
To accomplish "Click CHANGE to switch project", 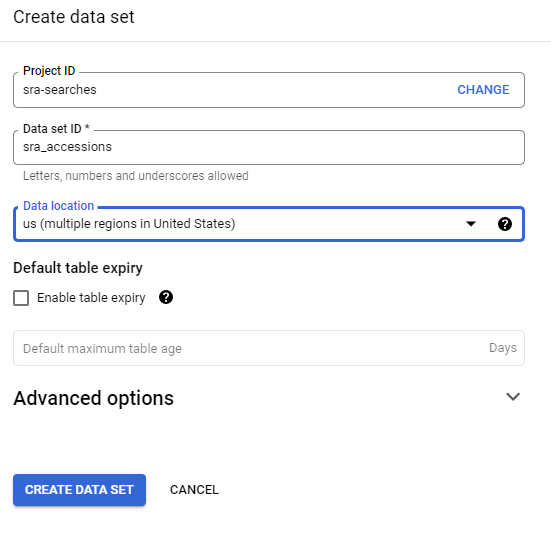I will (x=483, y=90).
